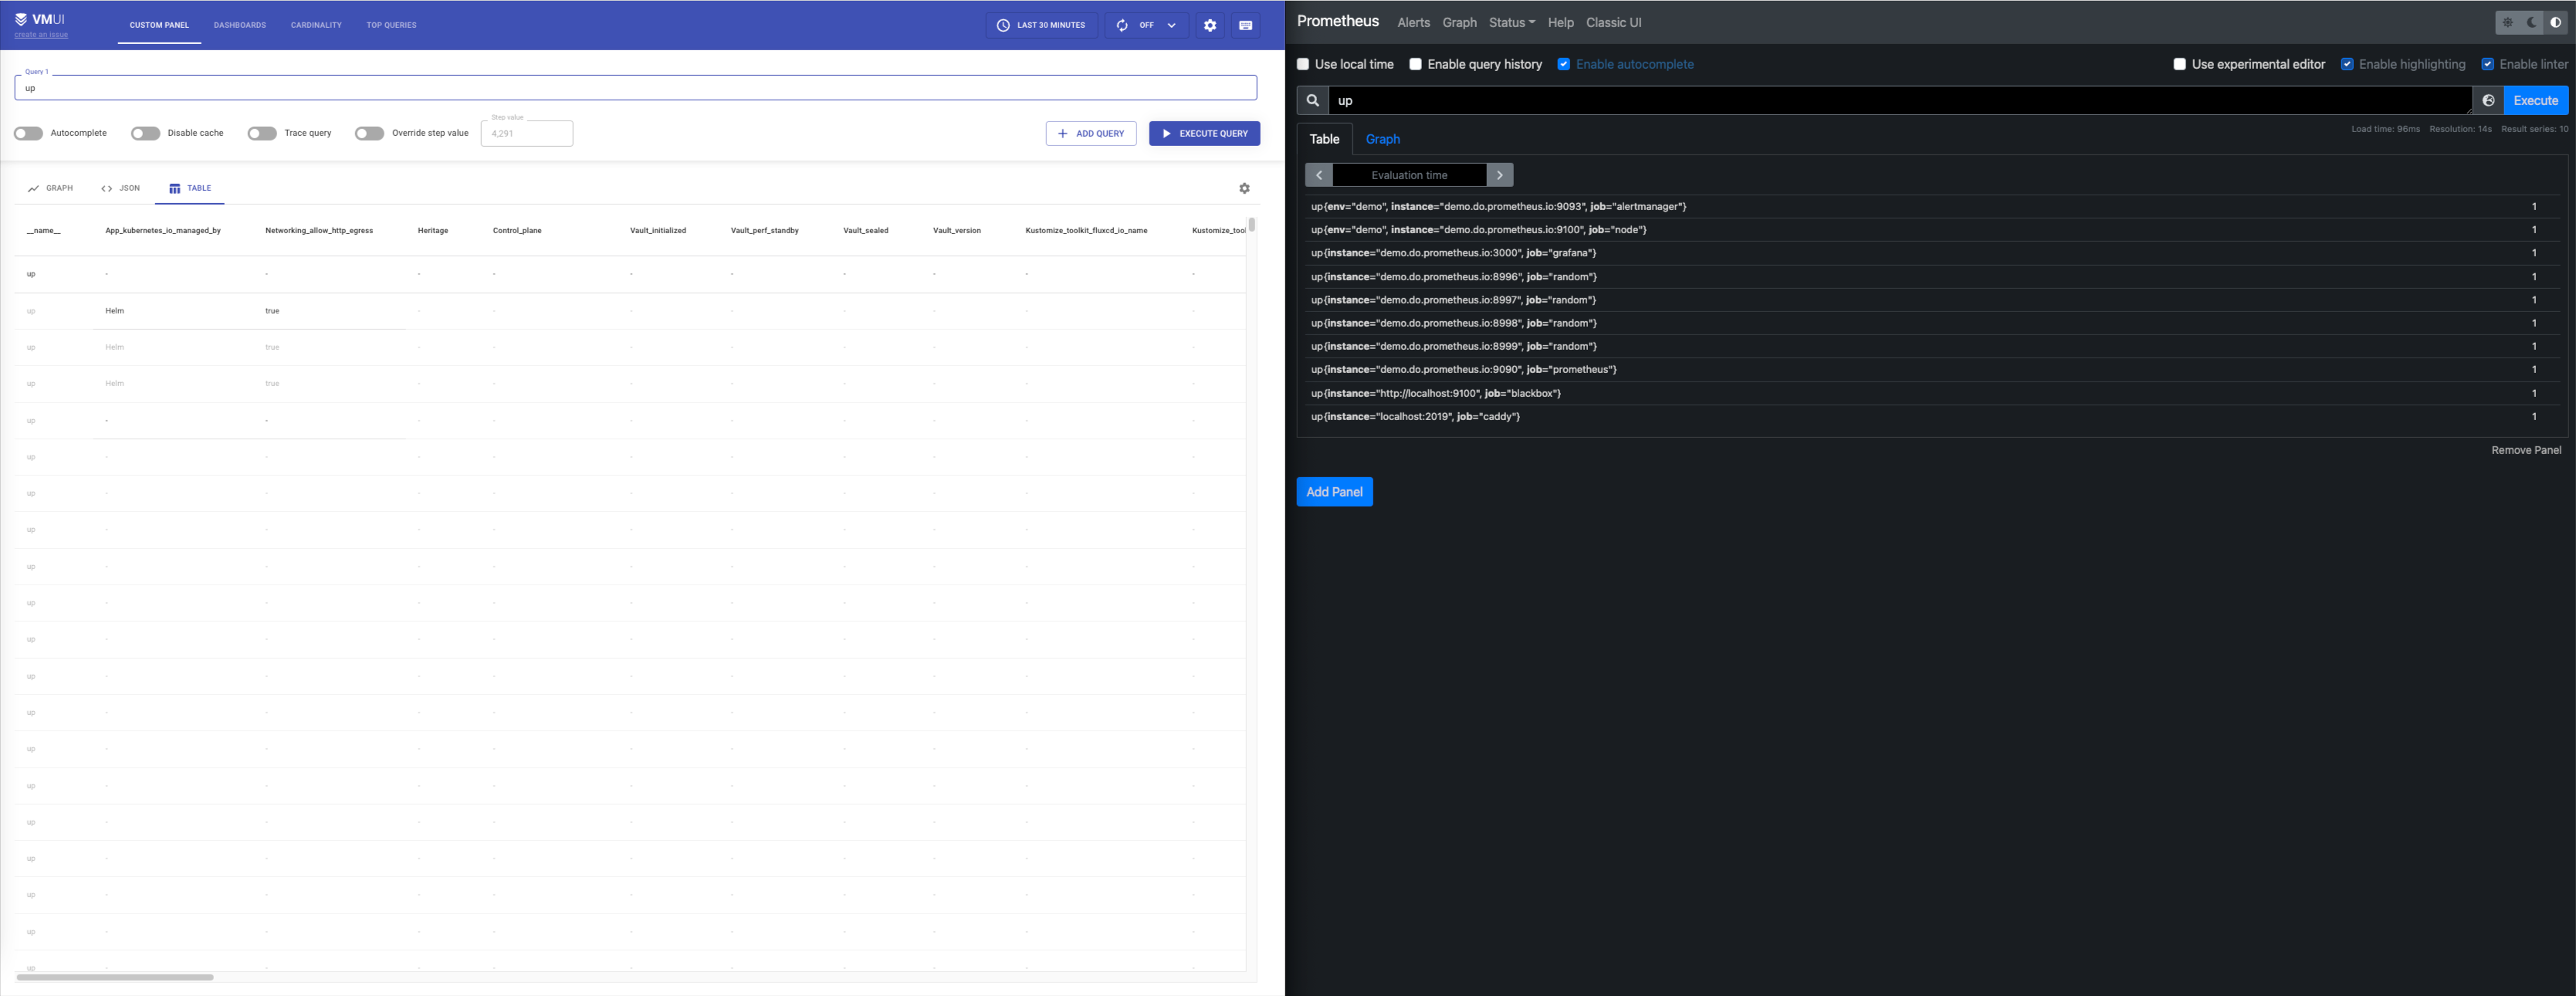This screenshot has width=2576, height=996.
Task: Open the Cardinality page in VMUI
Action: tap(315, 25)
